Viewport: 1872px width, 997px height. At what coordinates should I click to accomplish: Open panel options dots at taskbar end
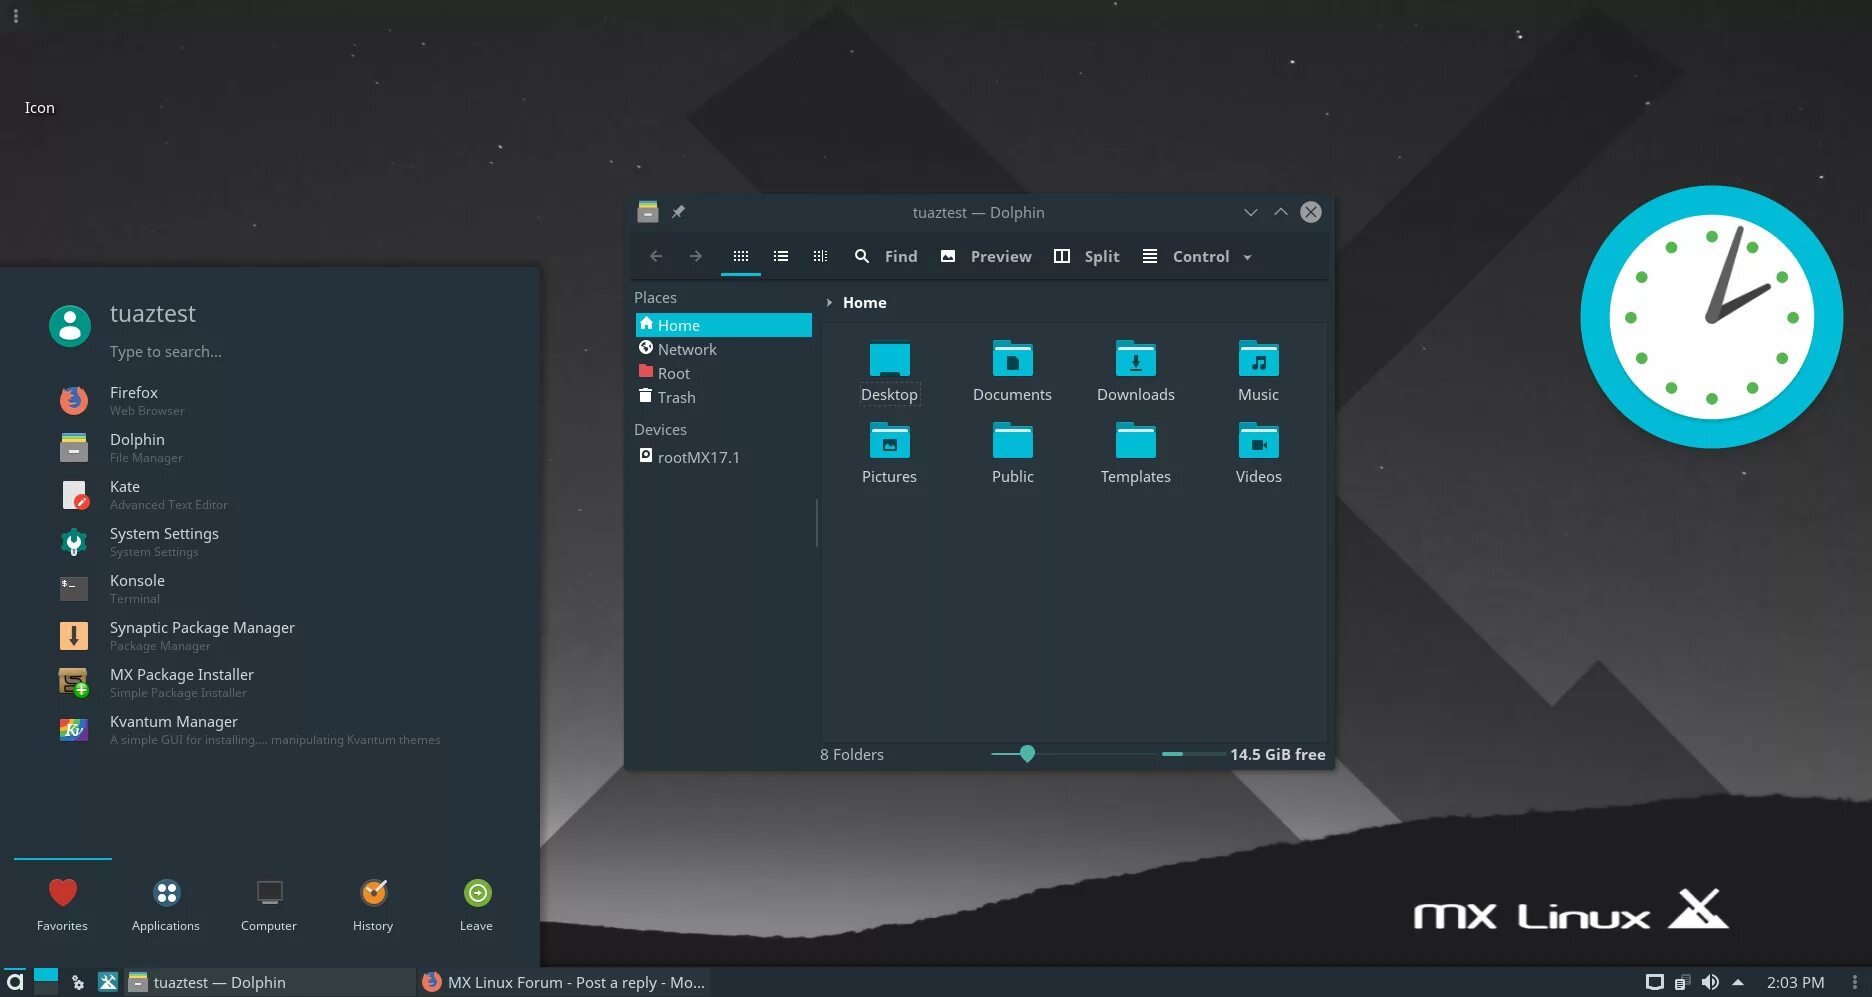pyautogui.click(x=1854, y=982)
